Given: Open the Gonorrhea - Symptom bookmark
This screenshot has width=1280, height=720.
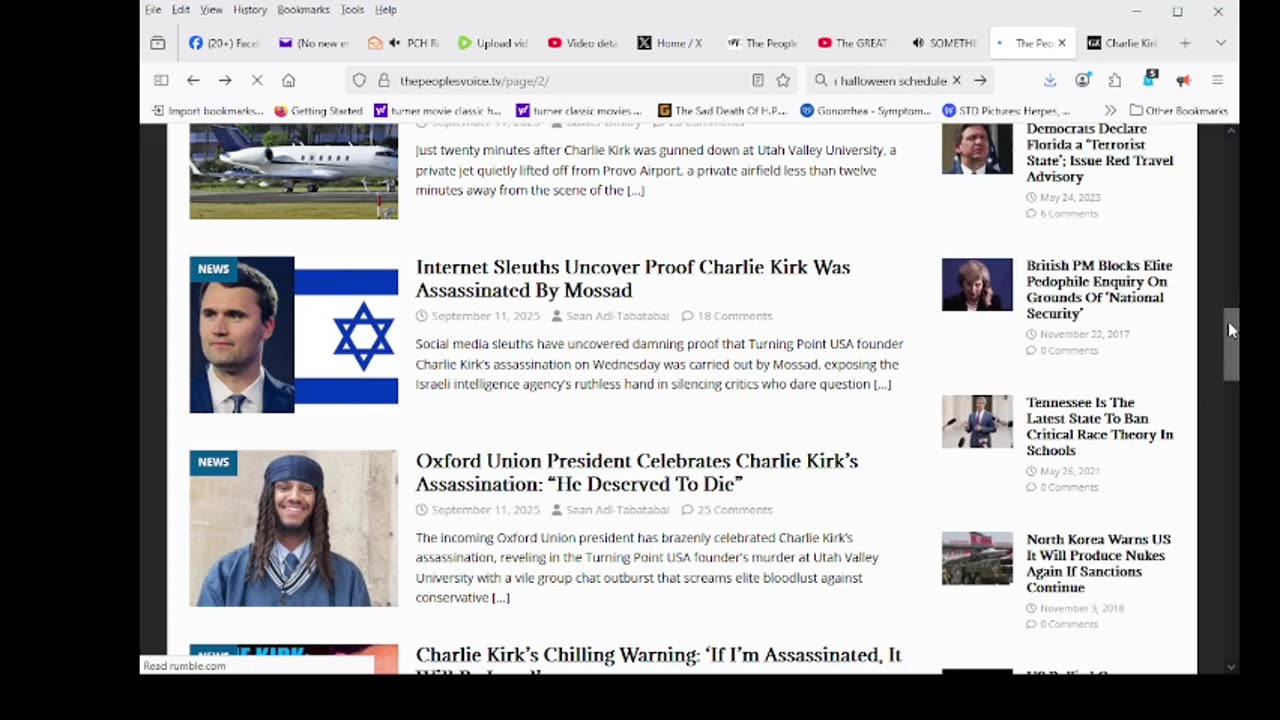Looking at the screenshot, I should click(868, 111).
